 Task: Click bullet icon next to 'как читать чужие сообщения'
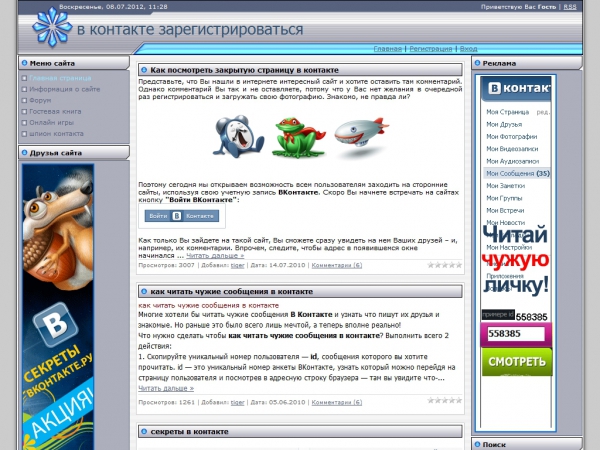(144, 291)
